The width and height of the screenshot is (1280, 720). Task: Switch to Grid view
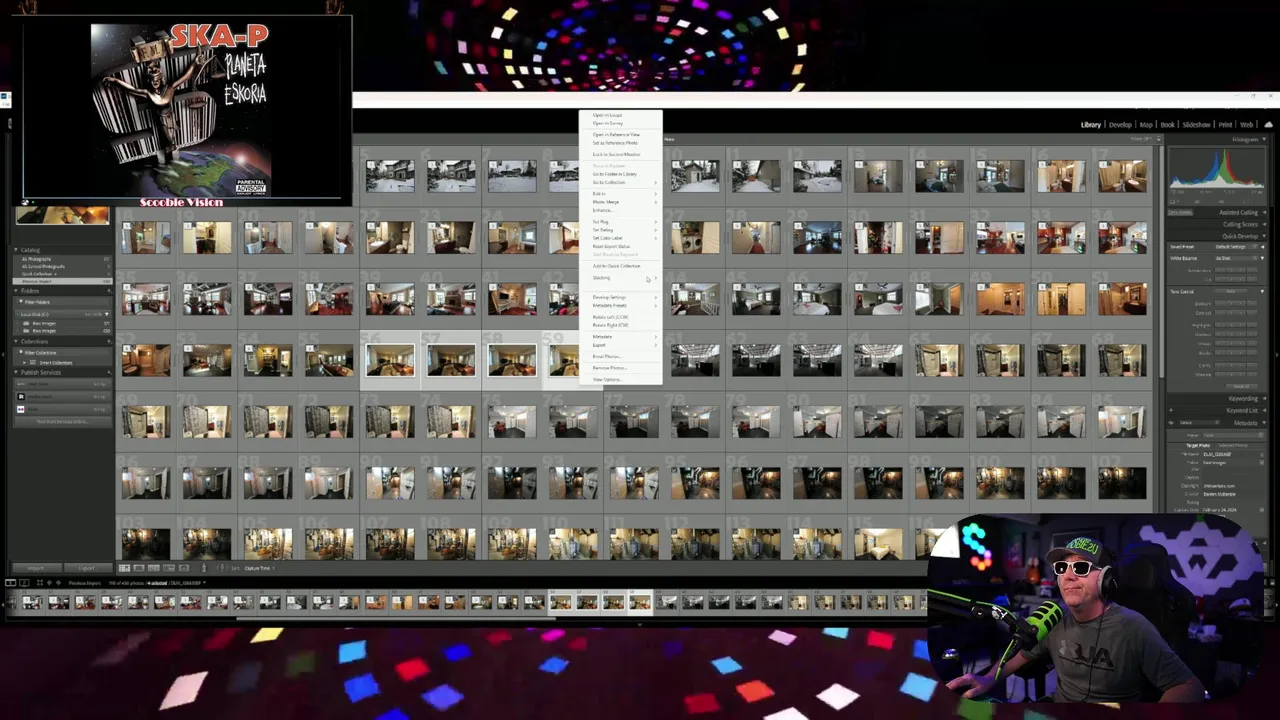click(x=124, y=568)
